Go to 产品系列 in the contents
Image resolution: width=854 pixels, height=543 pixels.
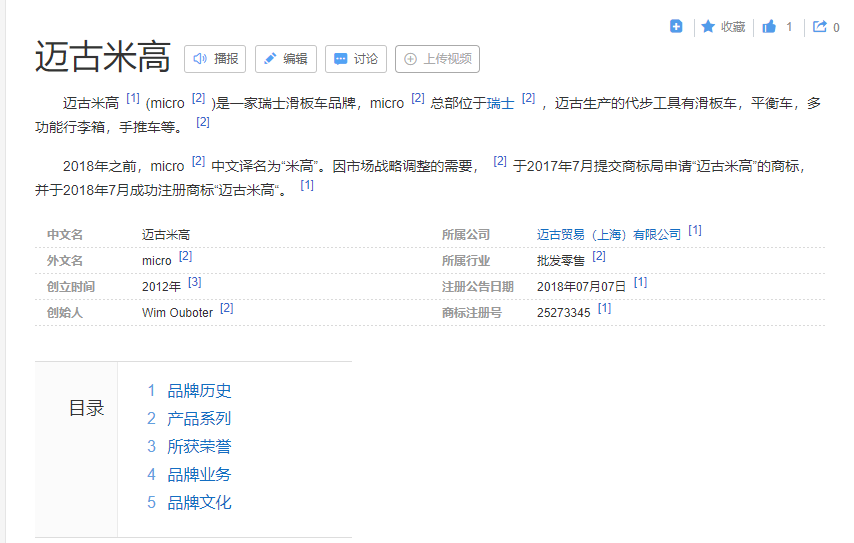[x=199, y=418]
